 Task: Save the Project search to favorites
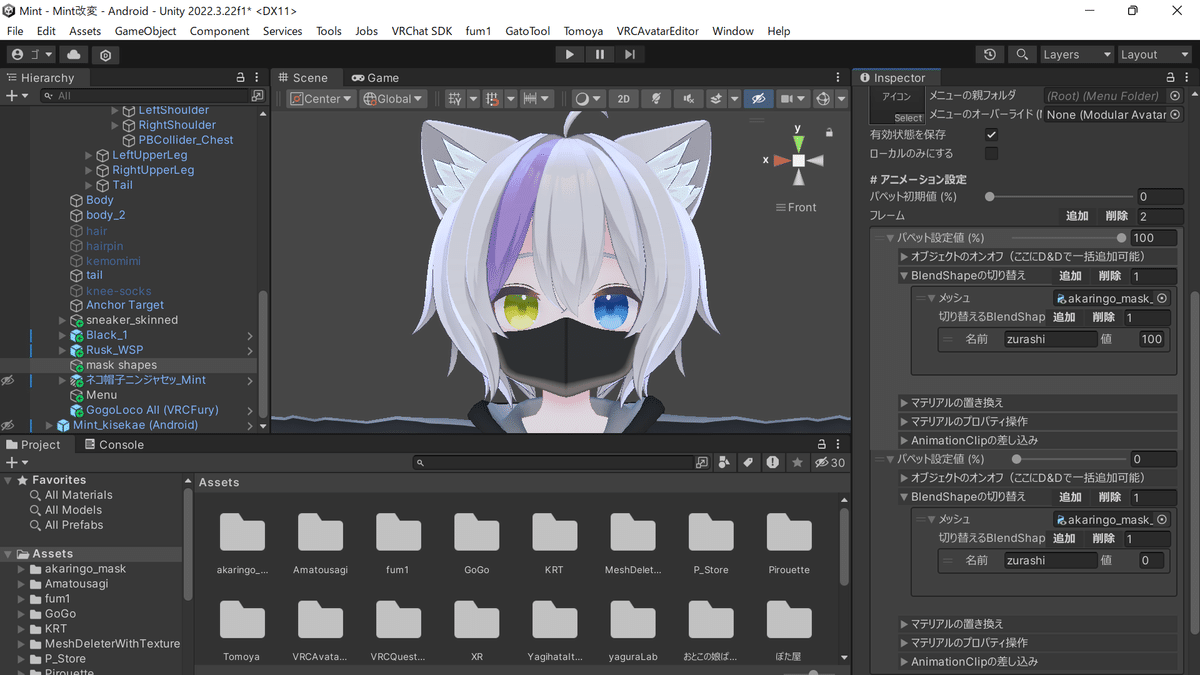pyautogui.click(x=797, y=463)
